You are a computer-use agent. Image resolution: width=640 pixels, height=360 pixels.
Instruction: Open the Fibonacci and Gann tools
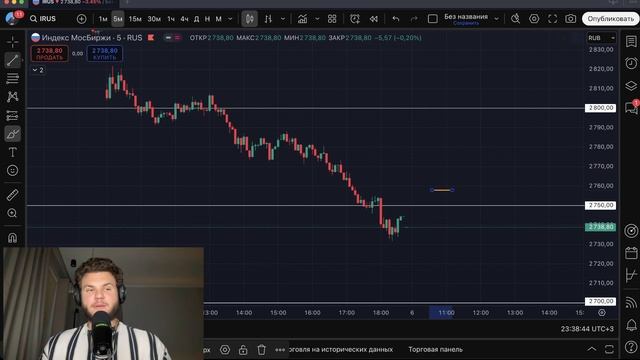click(x=13, y=78)
